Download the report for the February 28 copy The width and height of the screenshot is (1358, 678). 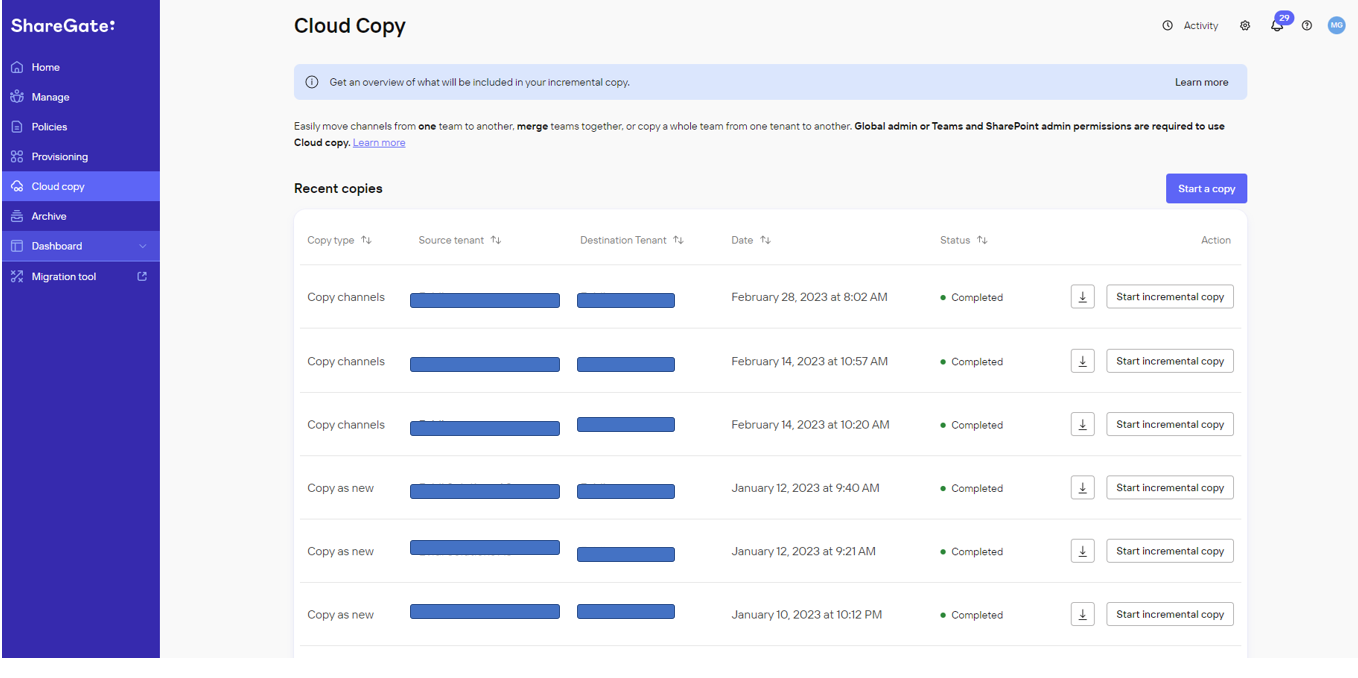tap(1082, 296)
